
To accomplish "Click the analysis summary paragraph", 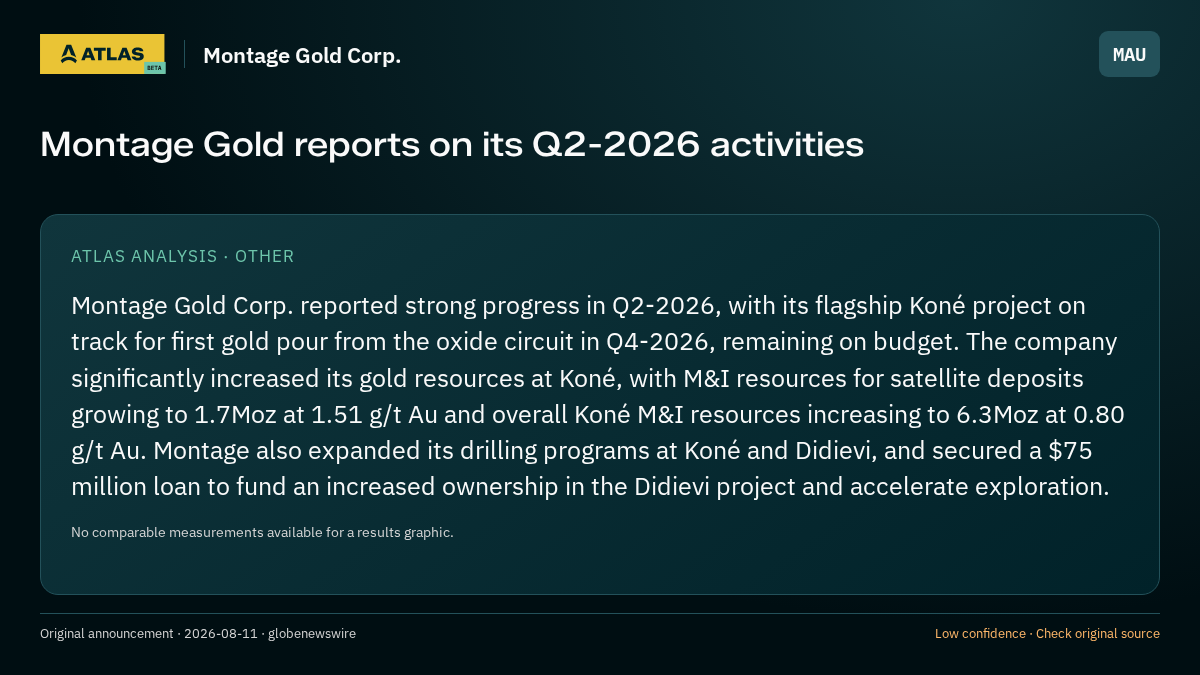I will (598, 396).
